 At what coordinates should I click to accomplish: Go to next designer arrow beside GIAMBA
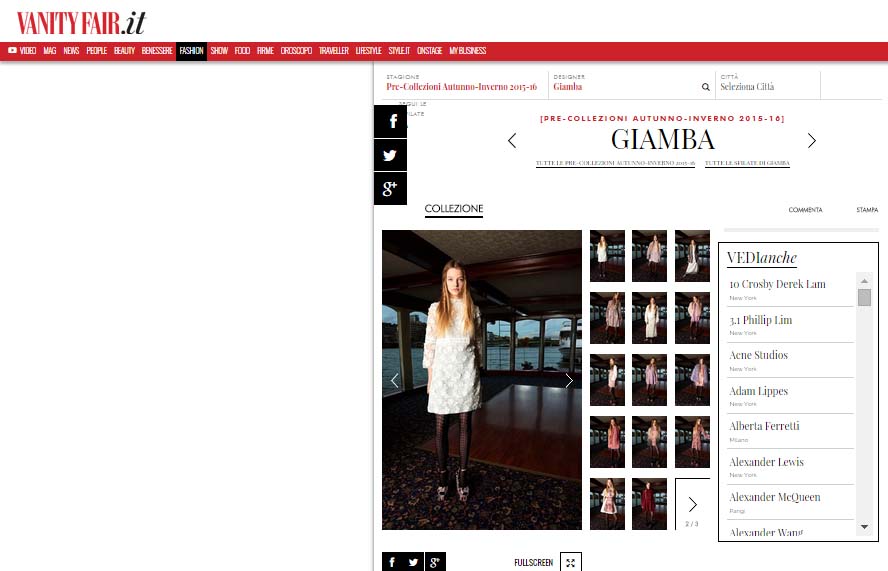[812, 140]
